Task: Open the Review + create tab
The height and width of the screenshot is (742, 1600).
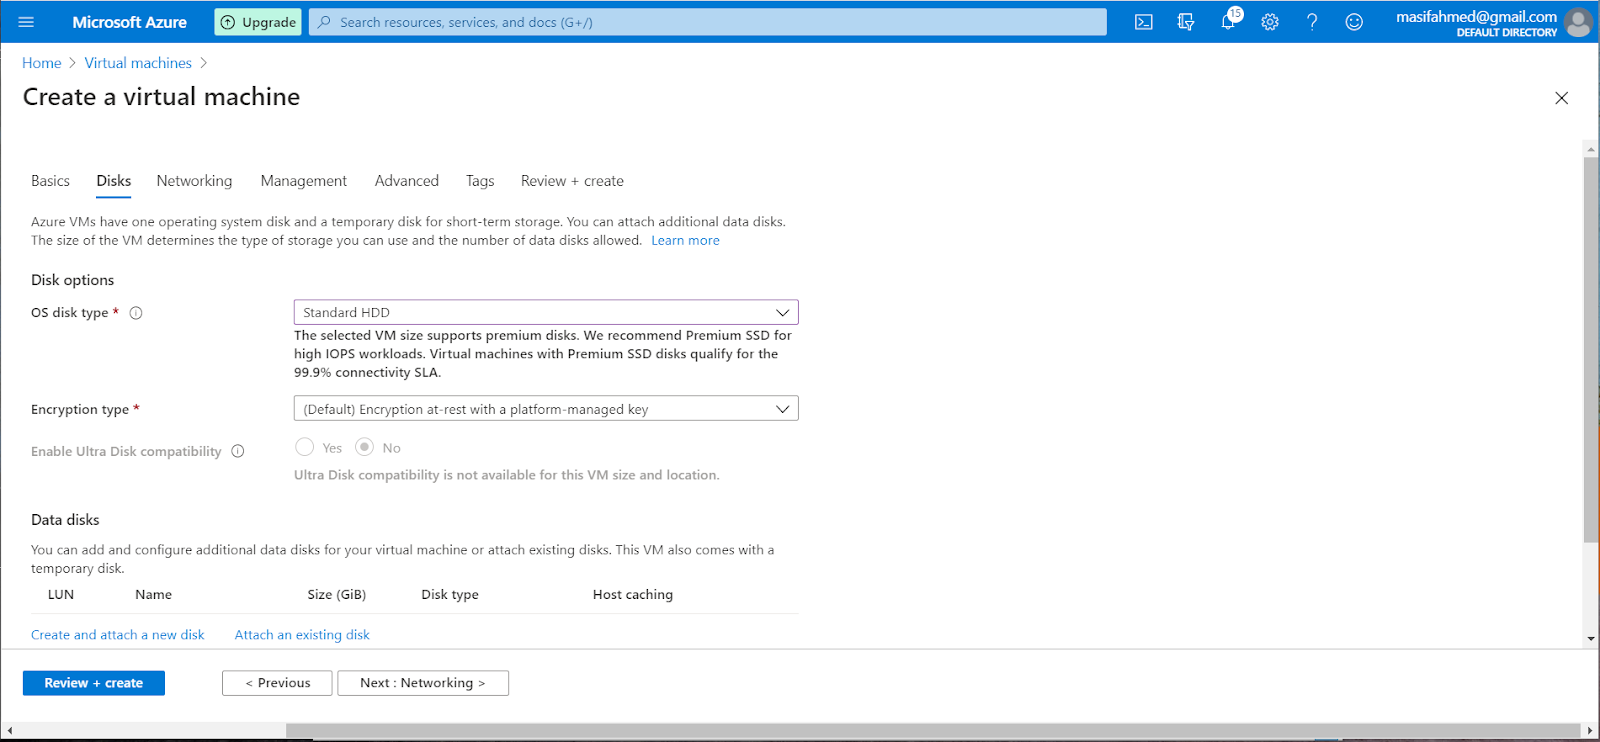Action: [x=572, y=181]
